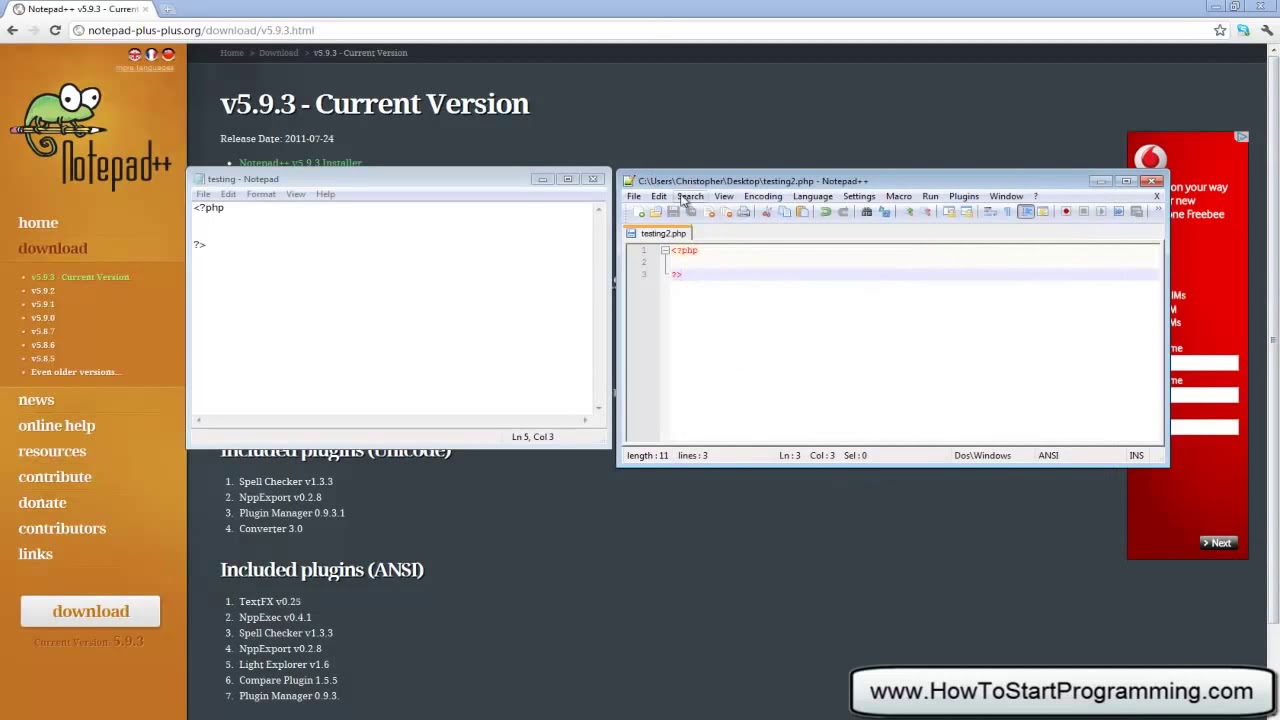Close all documents icon in Notepad++ toolbar
This screenshot has height=720, width=1280.
click(x=727, y=212)
